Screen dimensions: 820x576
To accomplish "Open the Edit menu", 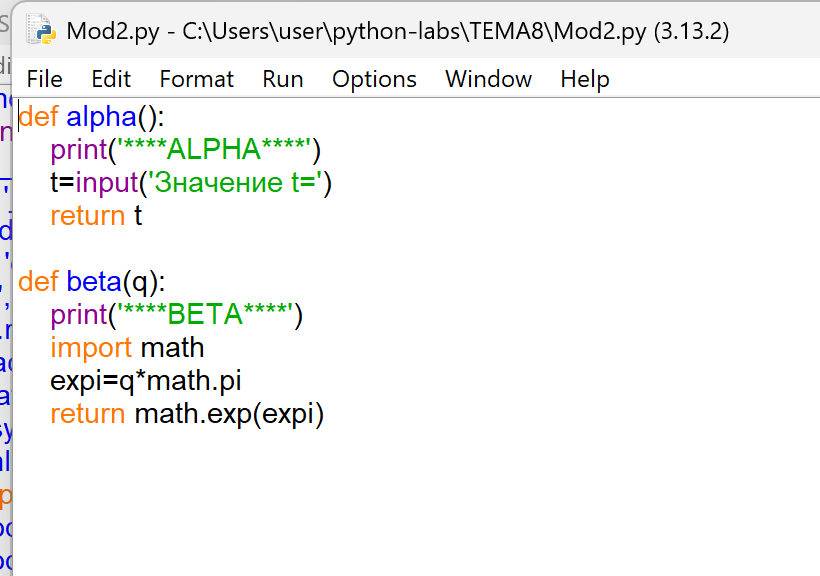I will coord(111,79).
